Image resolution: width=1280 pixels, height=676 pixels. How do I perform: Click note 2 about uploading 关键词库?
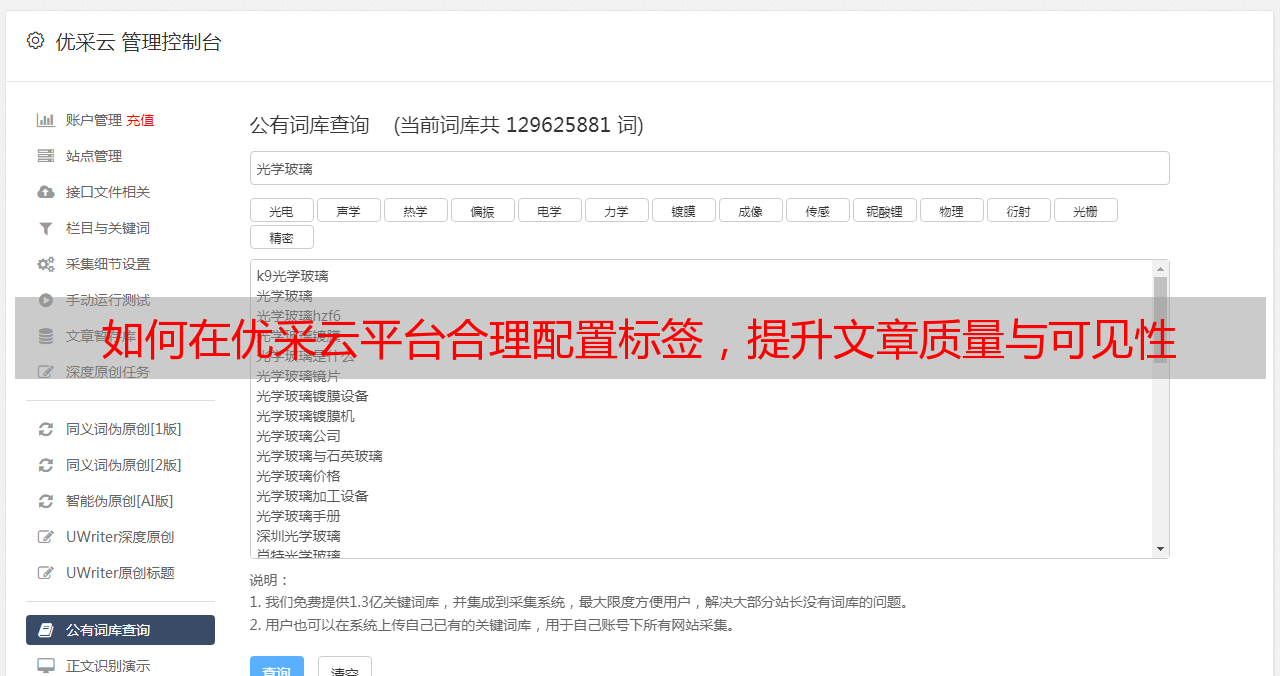coord(494,625)
